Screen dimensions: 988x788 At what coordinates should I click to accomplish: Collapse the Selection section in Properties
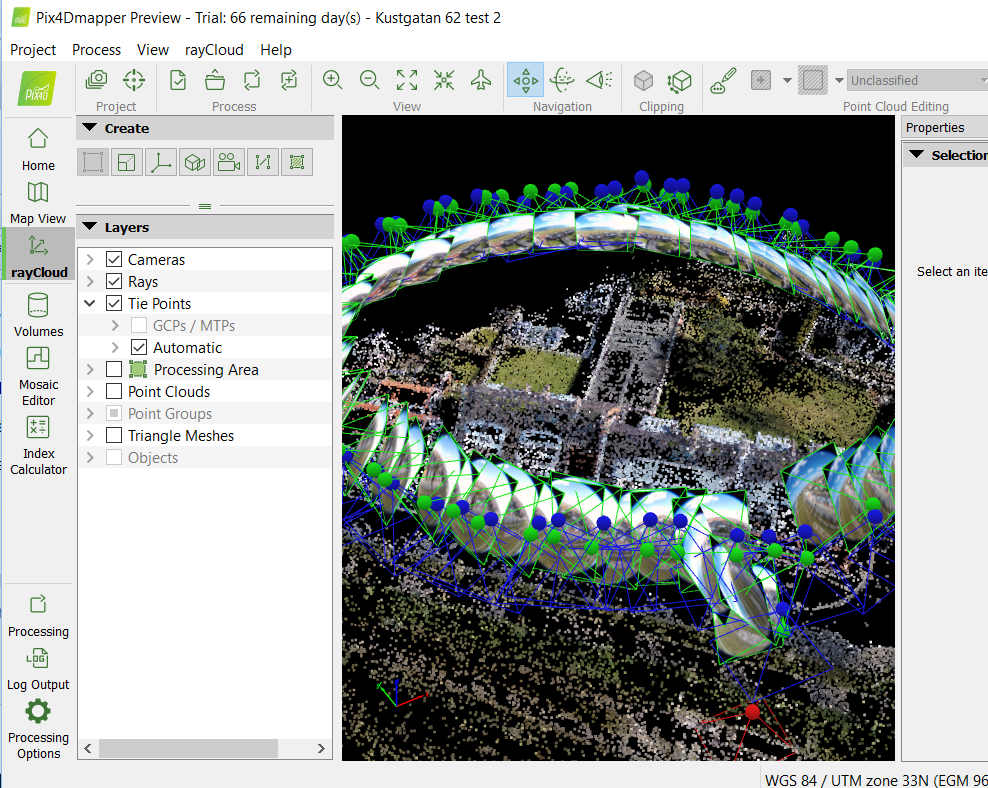click(x=917, y=155)
